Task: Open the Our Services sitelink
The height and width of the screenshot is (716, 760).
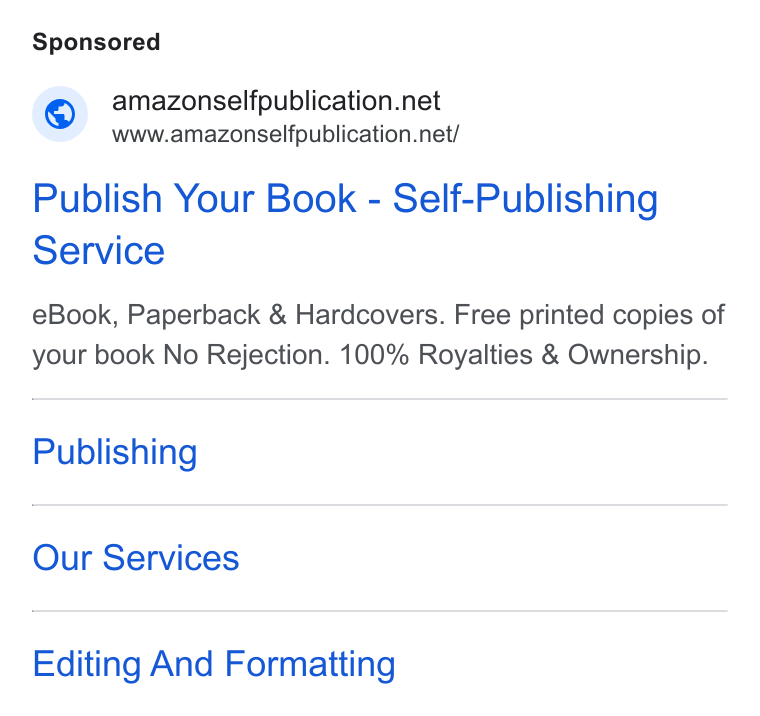Action: (136, 557)
